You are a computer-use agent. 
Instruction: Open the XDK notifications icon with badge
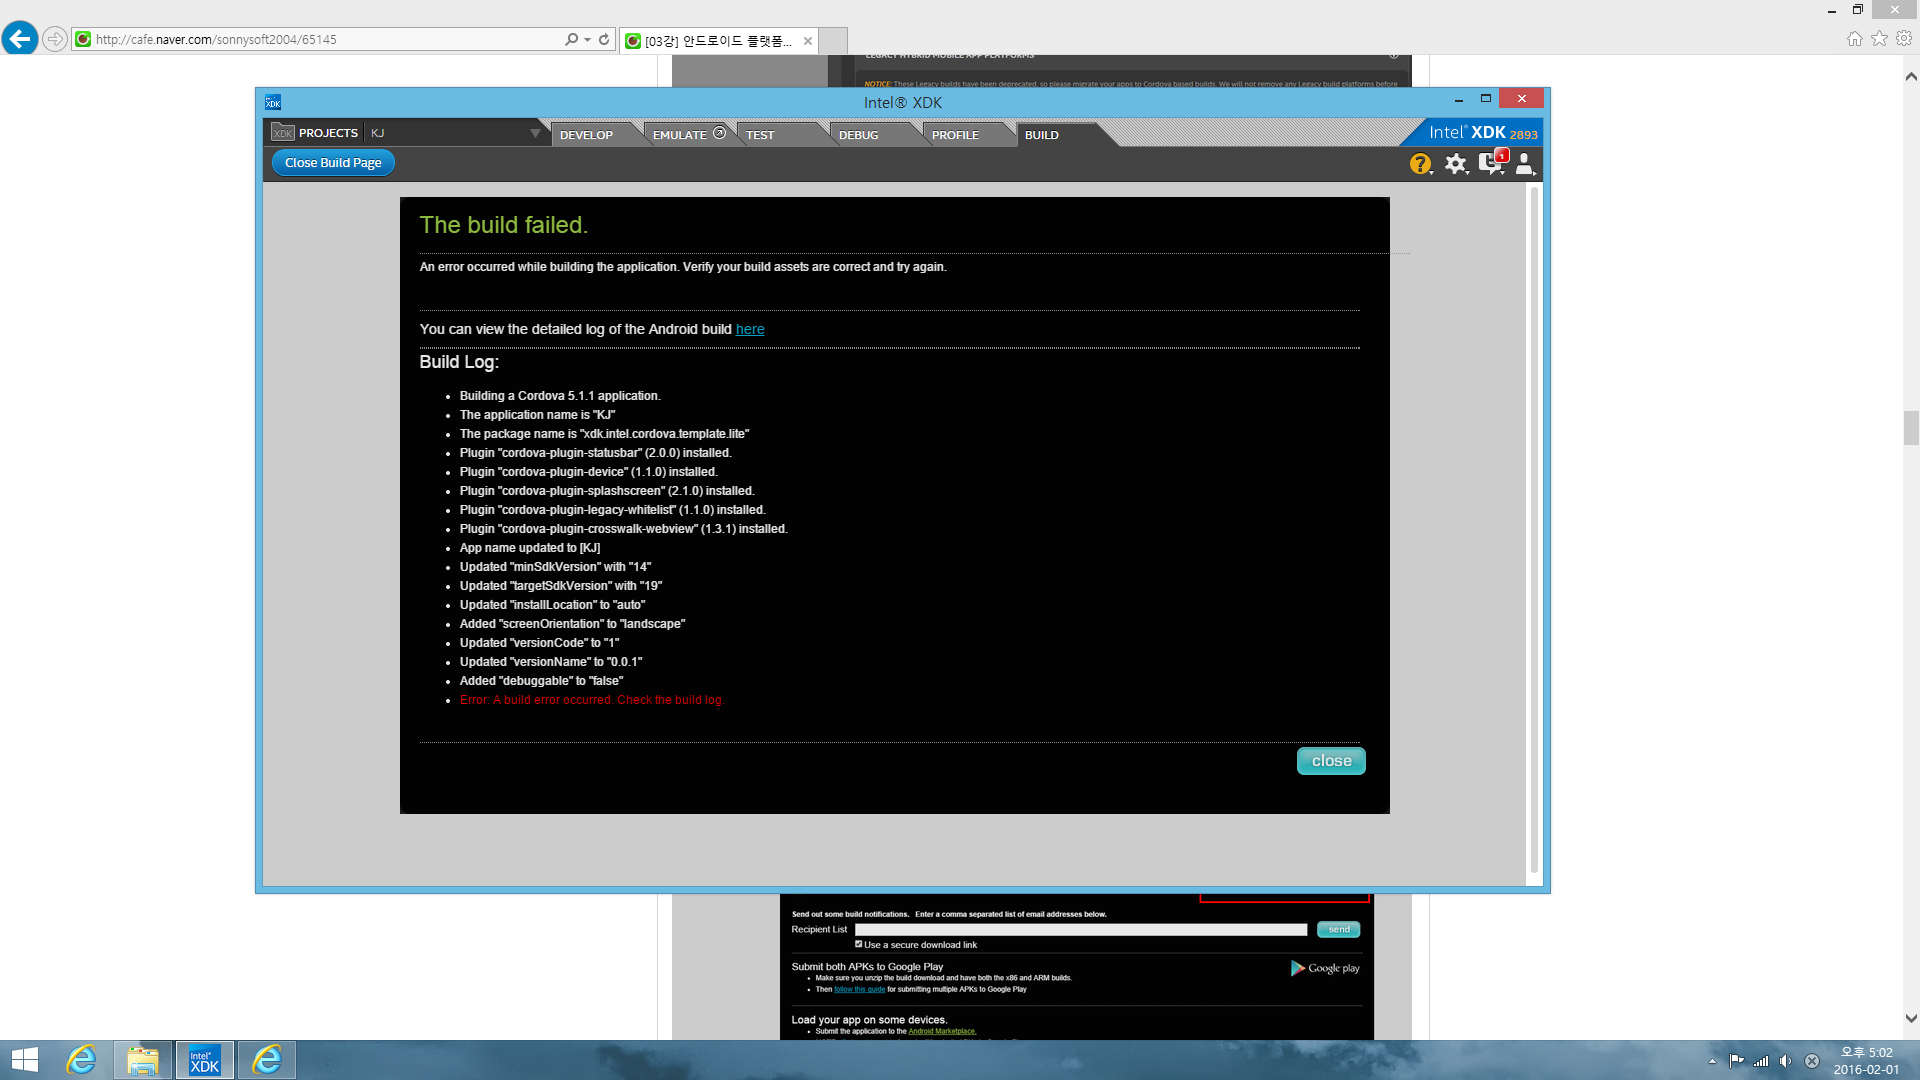point(1492,163)
